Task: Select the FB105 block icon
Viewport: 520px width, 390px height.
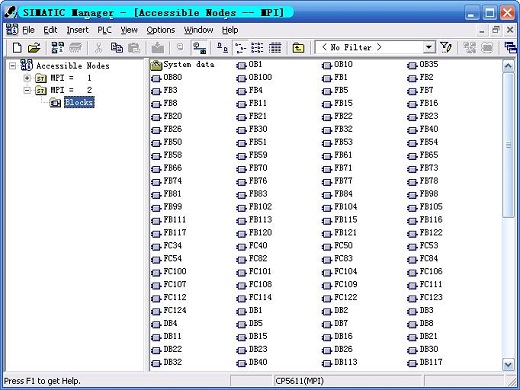Action: tap(412, 208)
